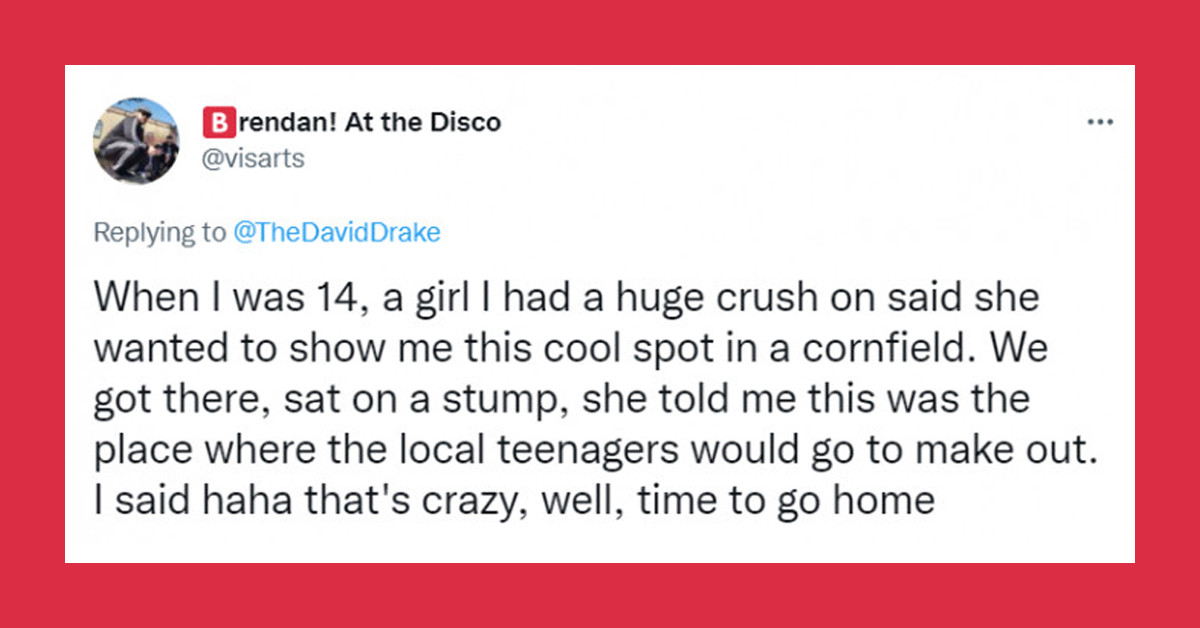Click the @visarts username under the display name
Screen dimensions: 1200x628
[253, 158]
